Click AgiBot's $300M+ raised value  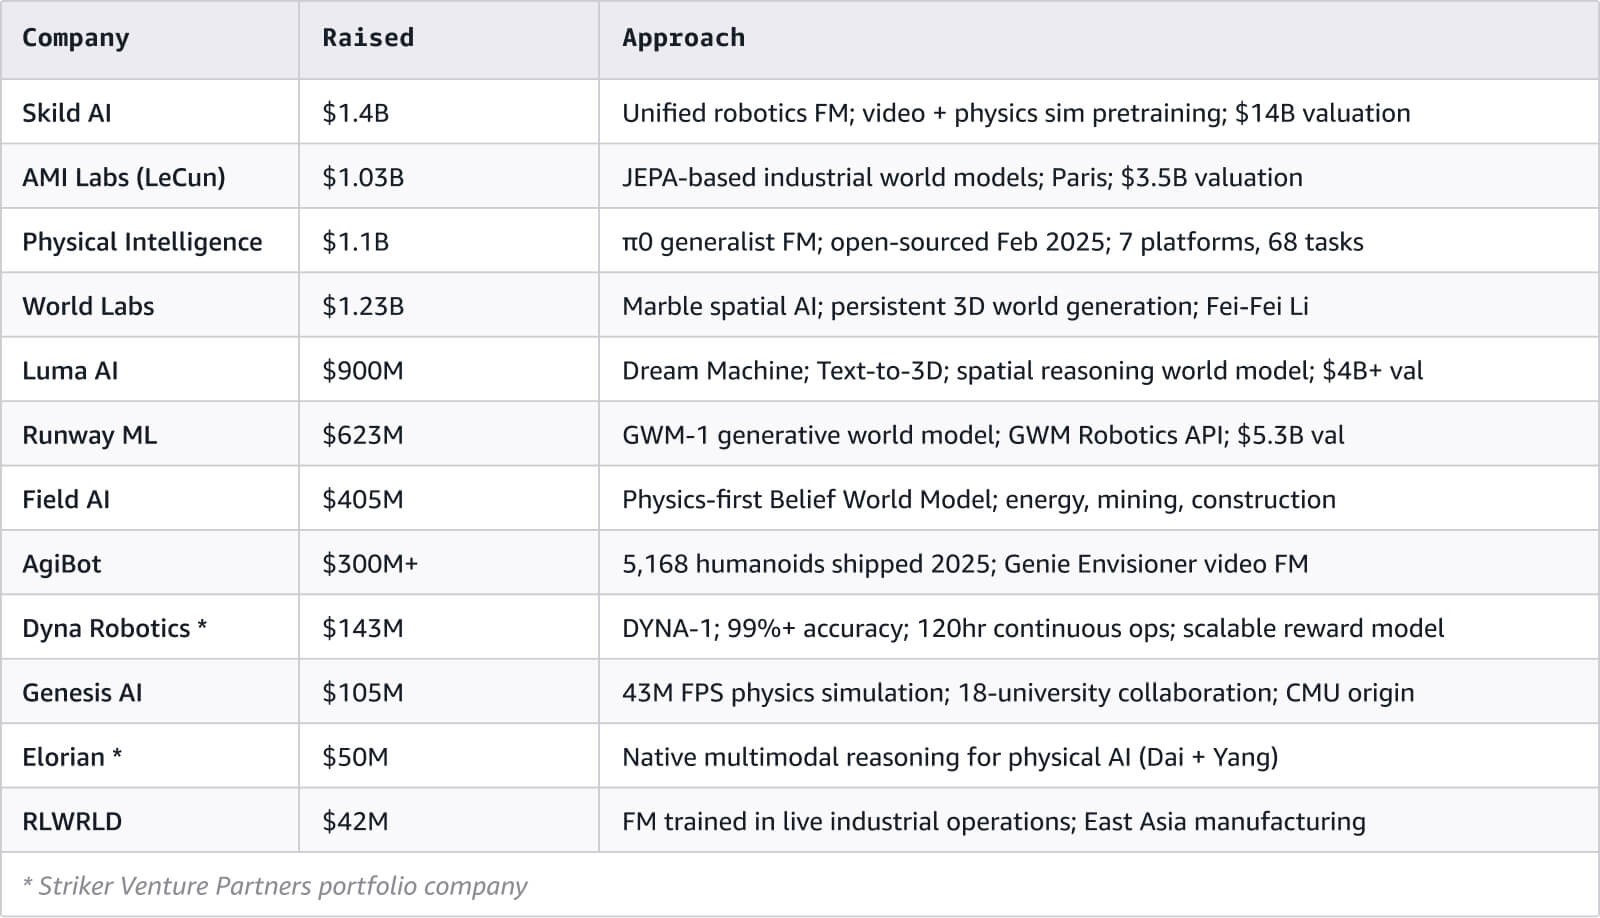[x=370, y=564]
